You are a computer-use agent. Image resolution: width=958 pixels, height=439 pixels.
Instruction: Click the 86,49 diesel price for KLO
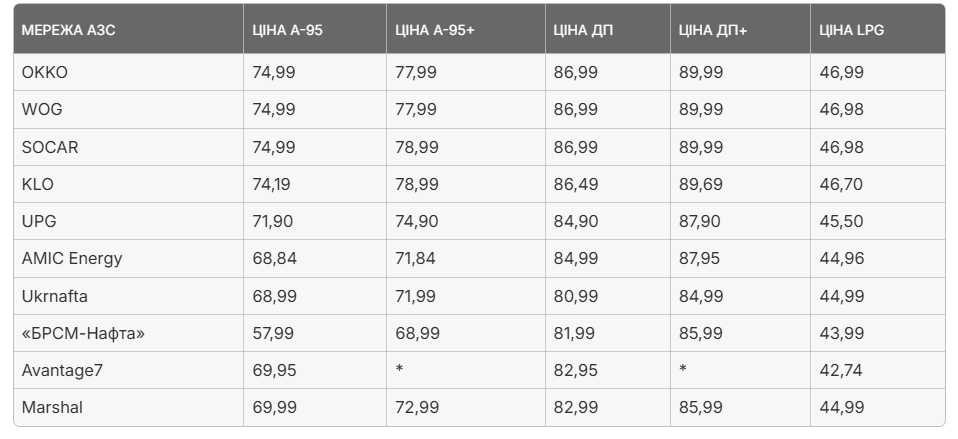575,184
